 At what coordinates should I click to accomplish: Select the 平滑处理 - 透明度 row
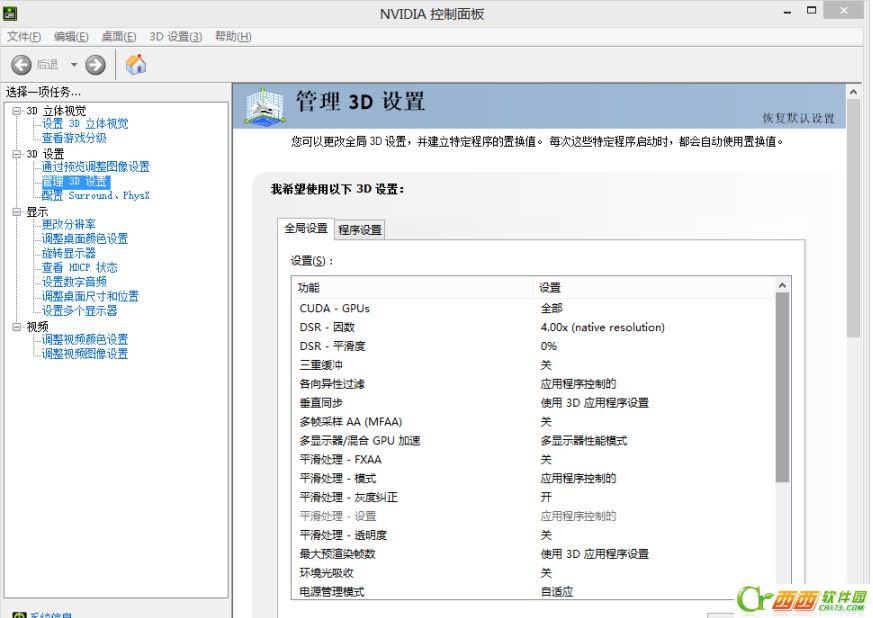[x=533, y=536]
